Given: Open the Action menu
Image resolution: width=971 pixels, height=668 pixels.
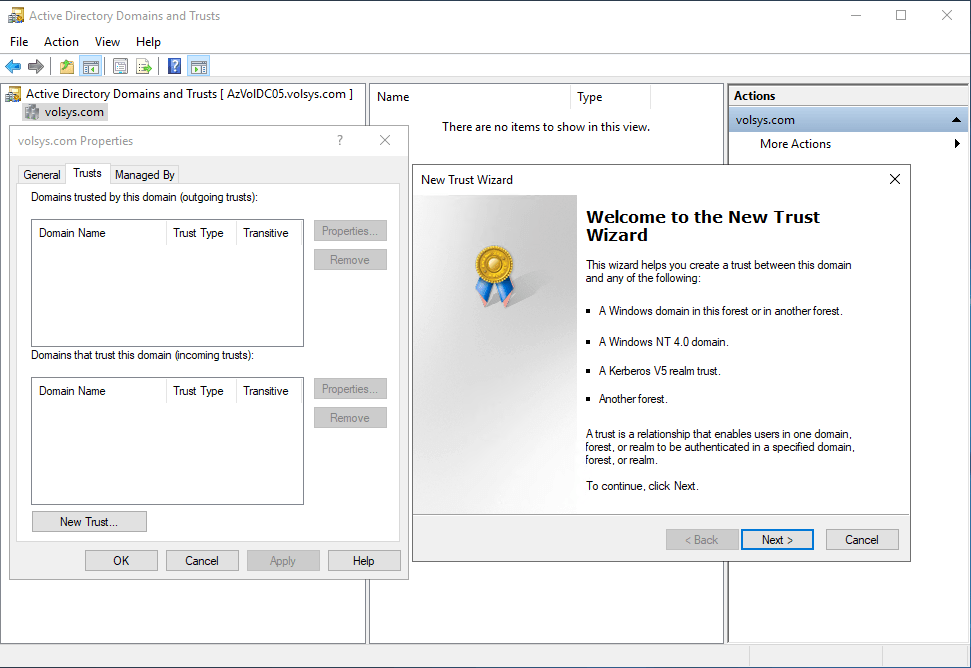Looking at the screenshot, I should [x=61, y=42].
